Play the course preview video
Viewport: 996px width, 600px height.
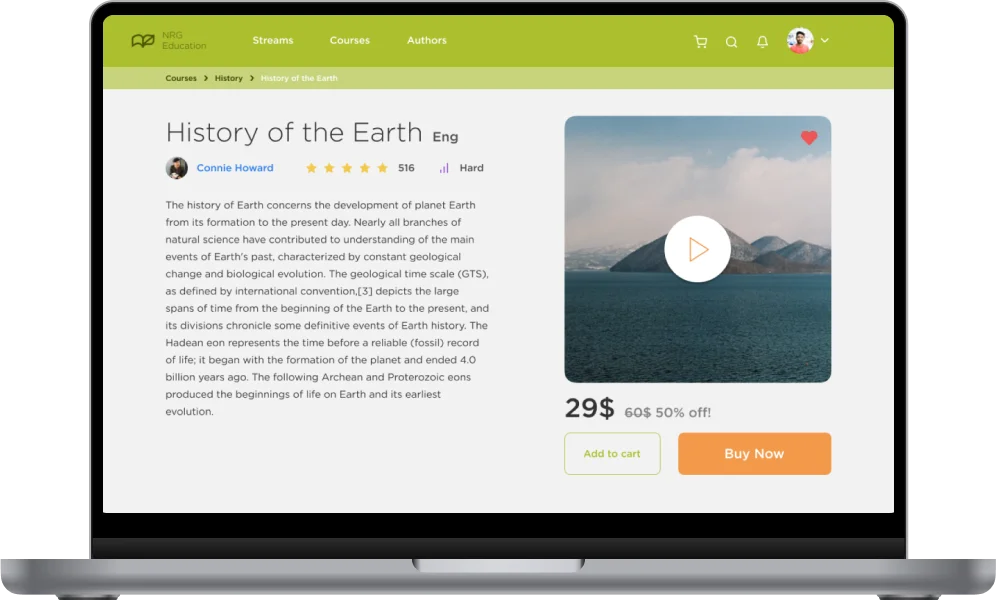697,249
